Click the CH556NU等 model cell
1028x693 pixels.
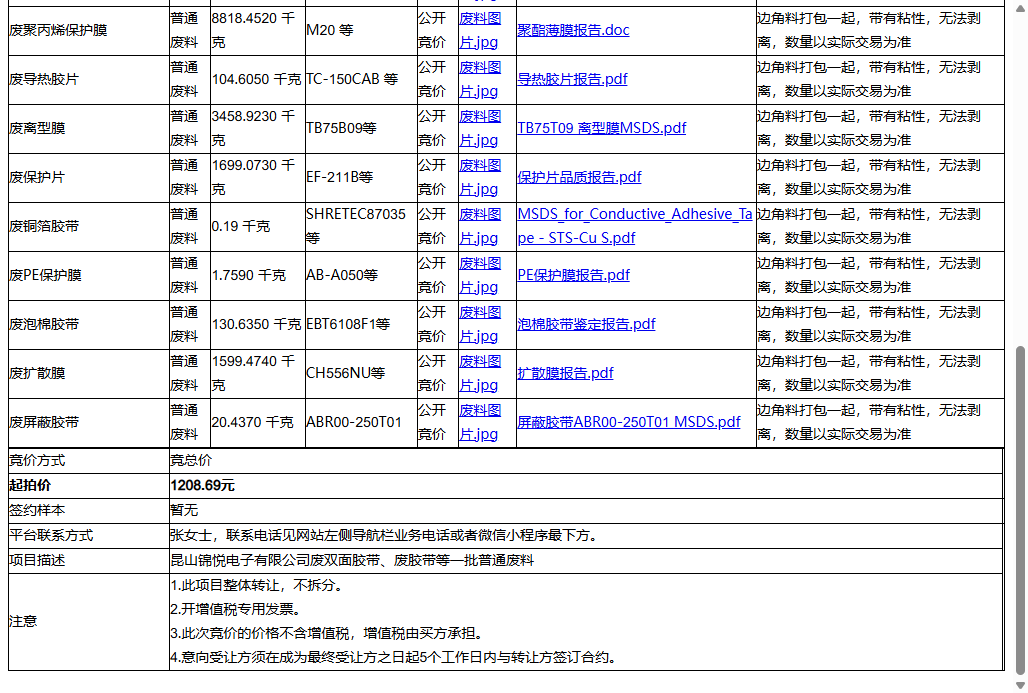click(361, 373)
